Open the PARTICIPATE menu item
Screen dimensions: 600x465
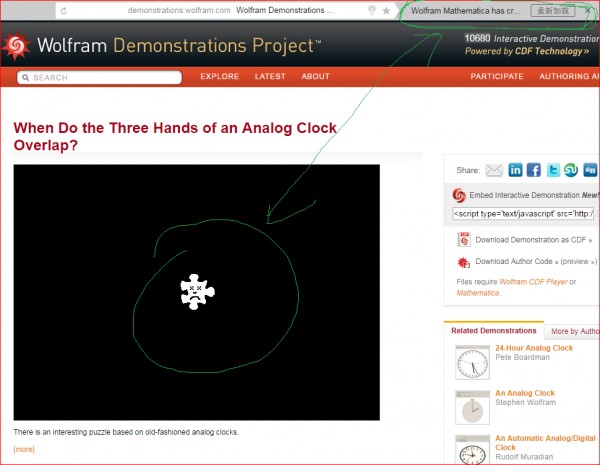click(497, 77)
